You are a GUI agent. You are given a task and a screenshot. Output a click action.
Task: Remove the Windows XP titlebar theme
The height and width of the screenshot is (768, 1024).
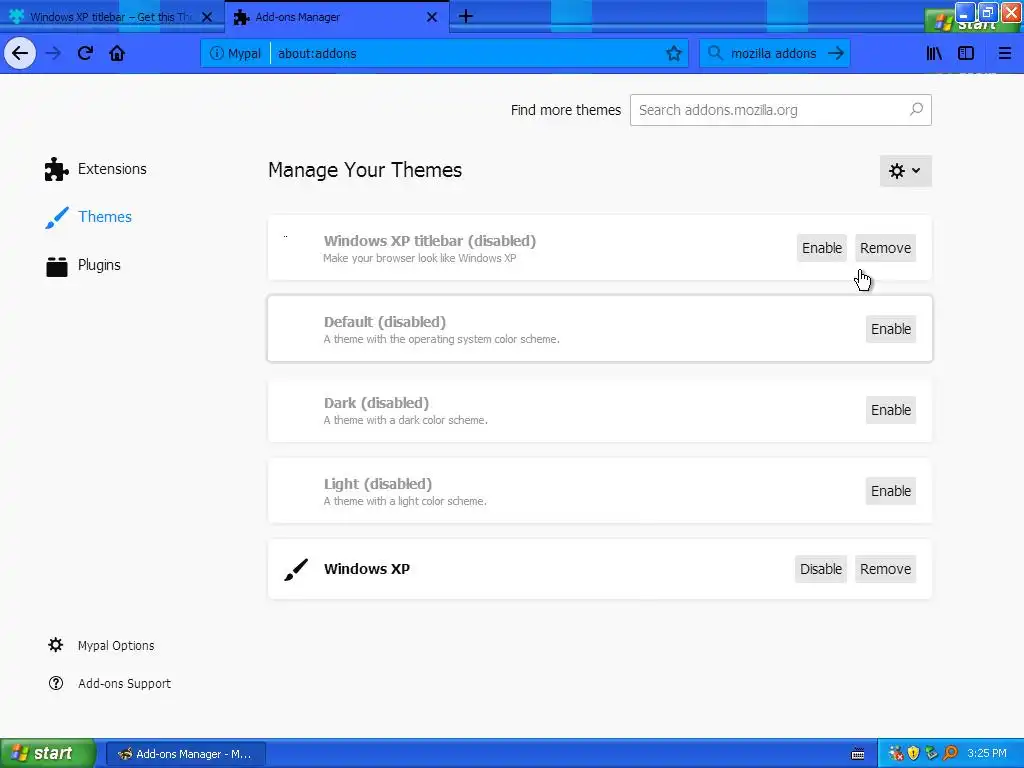pyautogui.click(x=885, y=248)
